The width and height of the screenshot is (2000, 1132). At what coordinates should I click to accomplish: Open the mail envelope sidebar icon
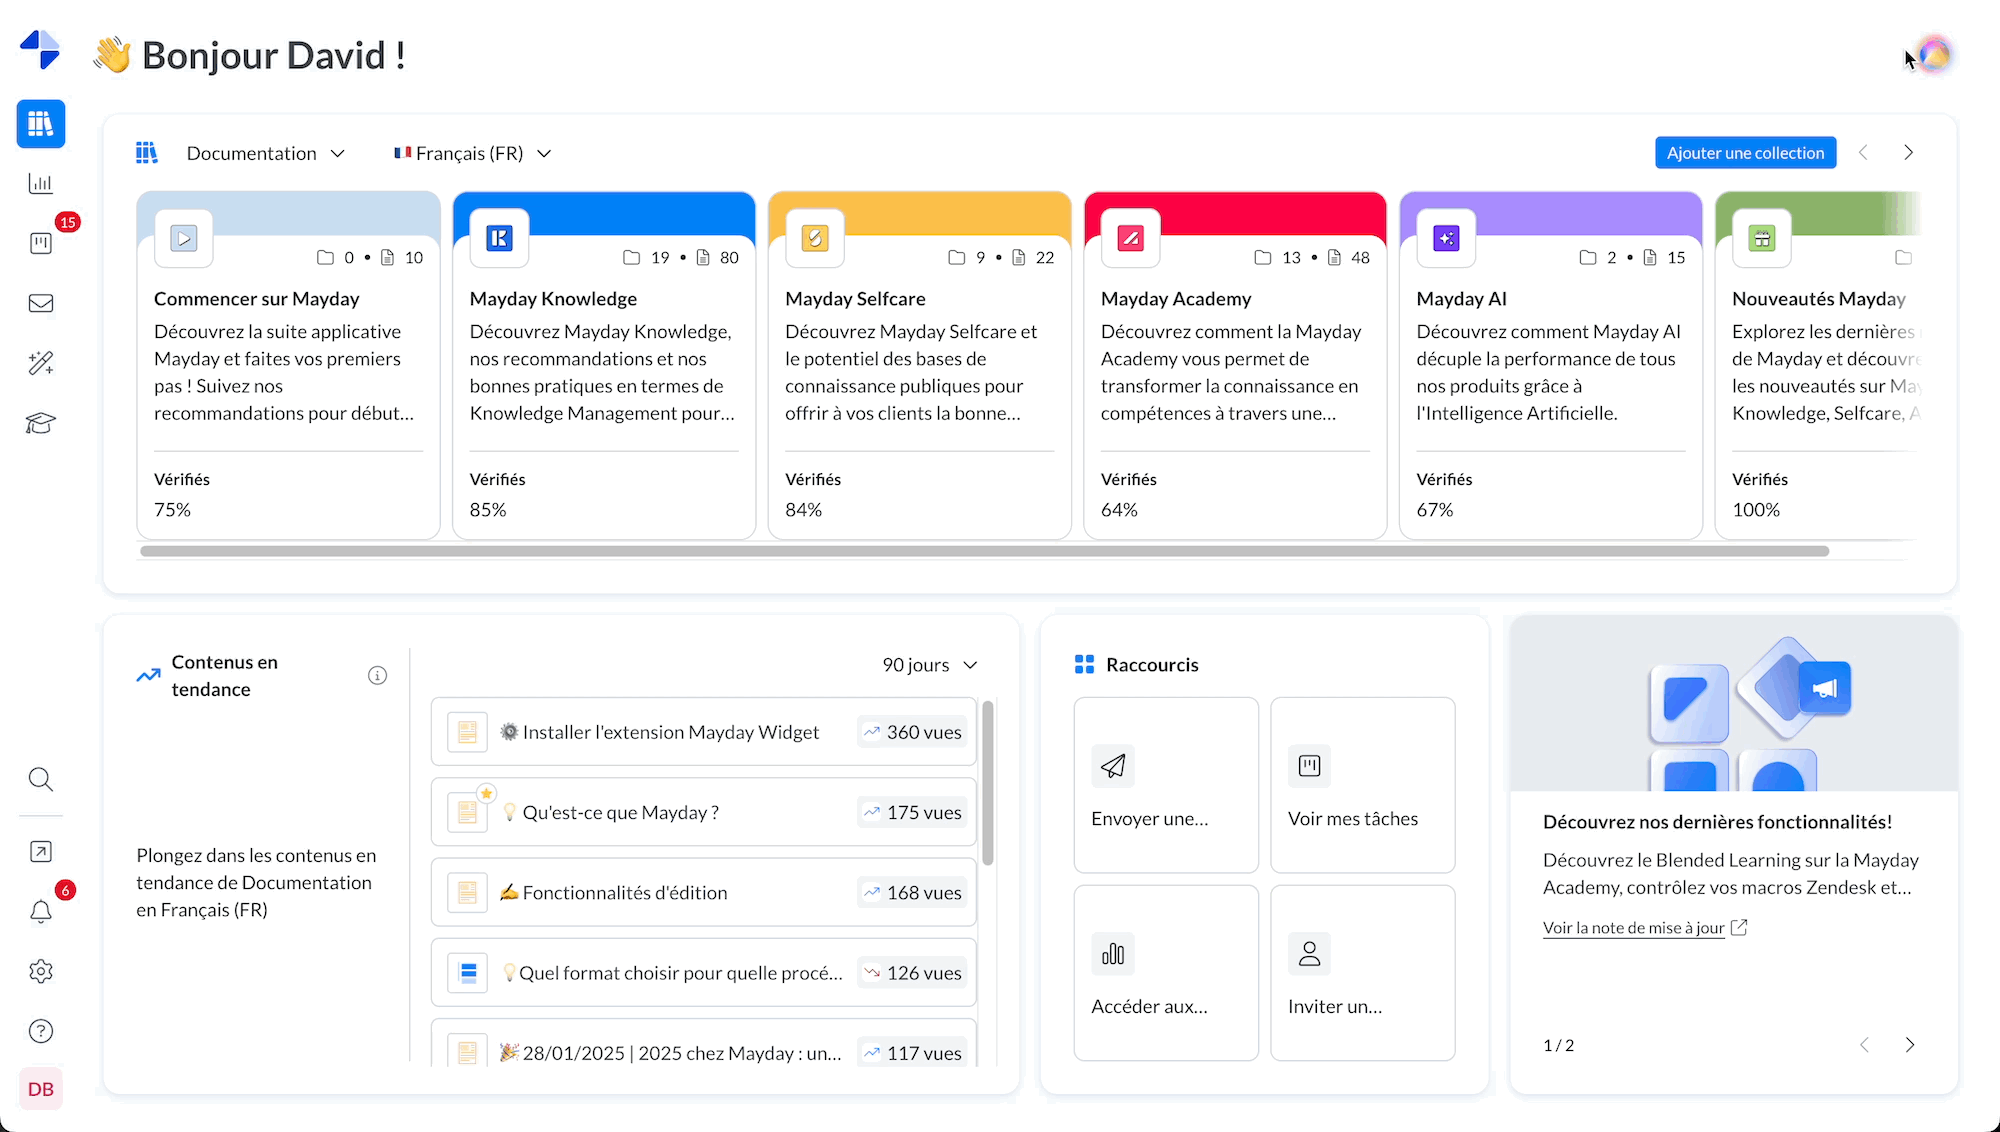coord(41,303)
